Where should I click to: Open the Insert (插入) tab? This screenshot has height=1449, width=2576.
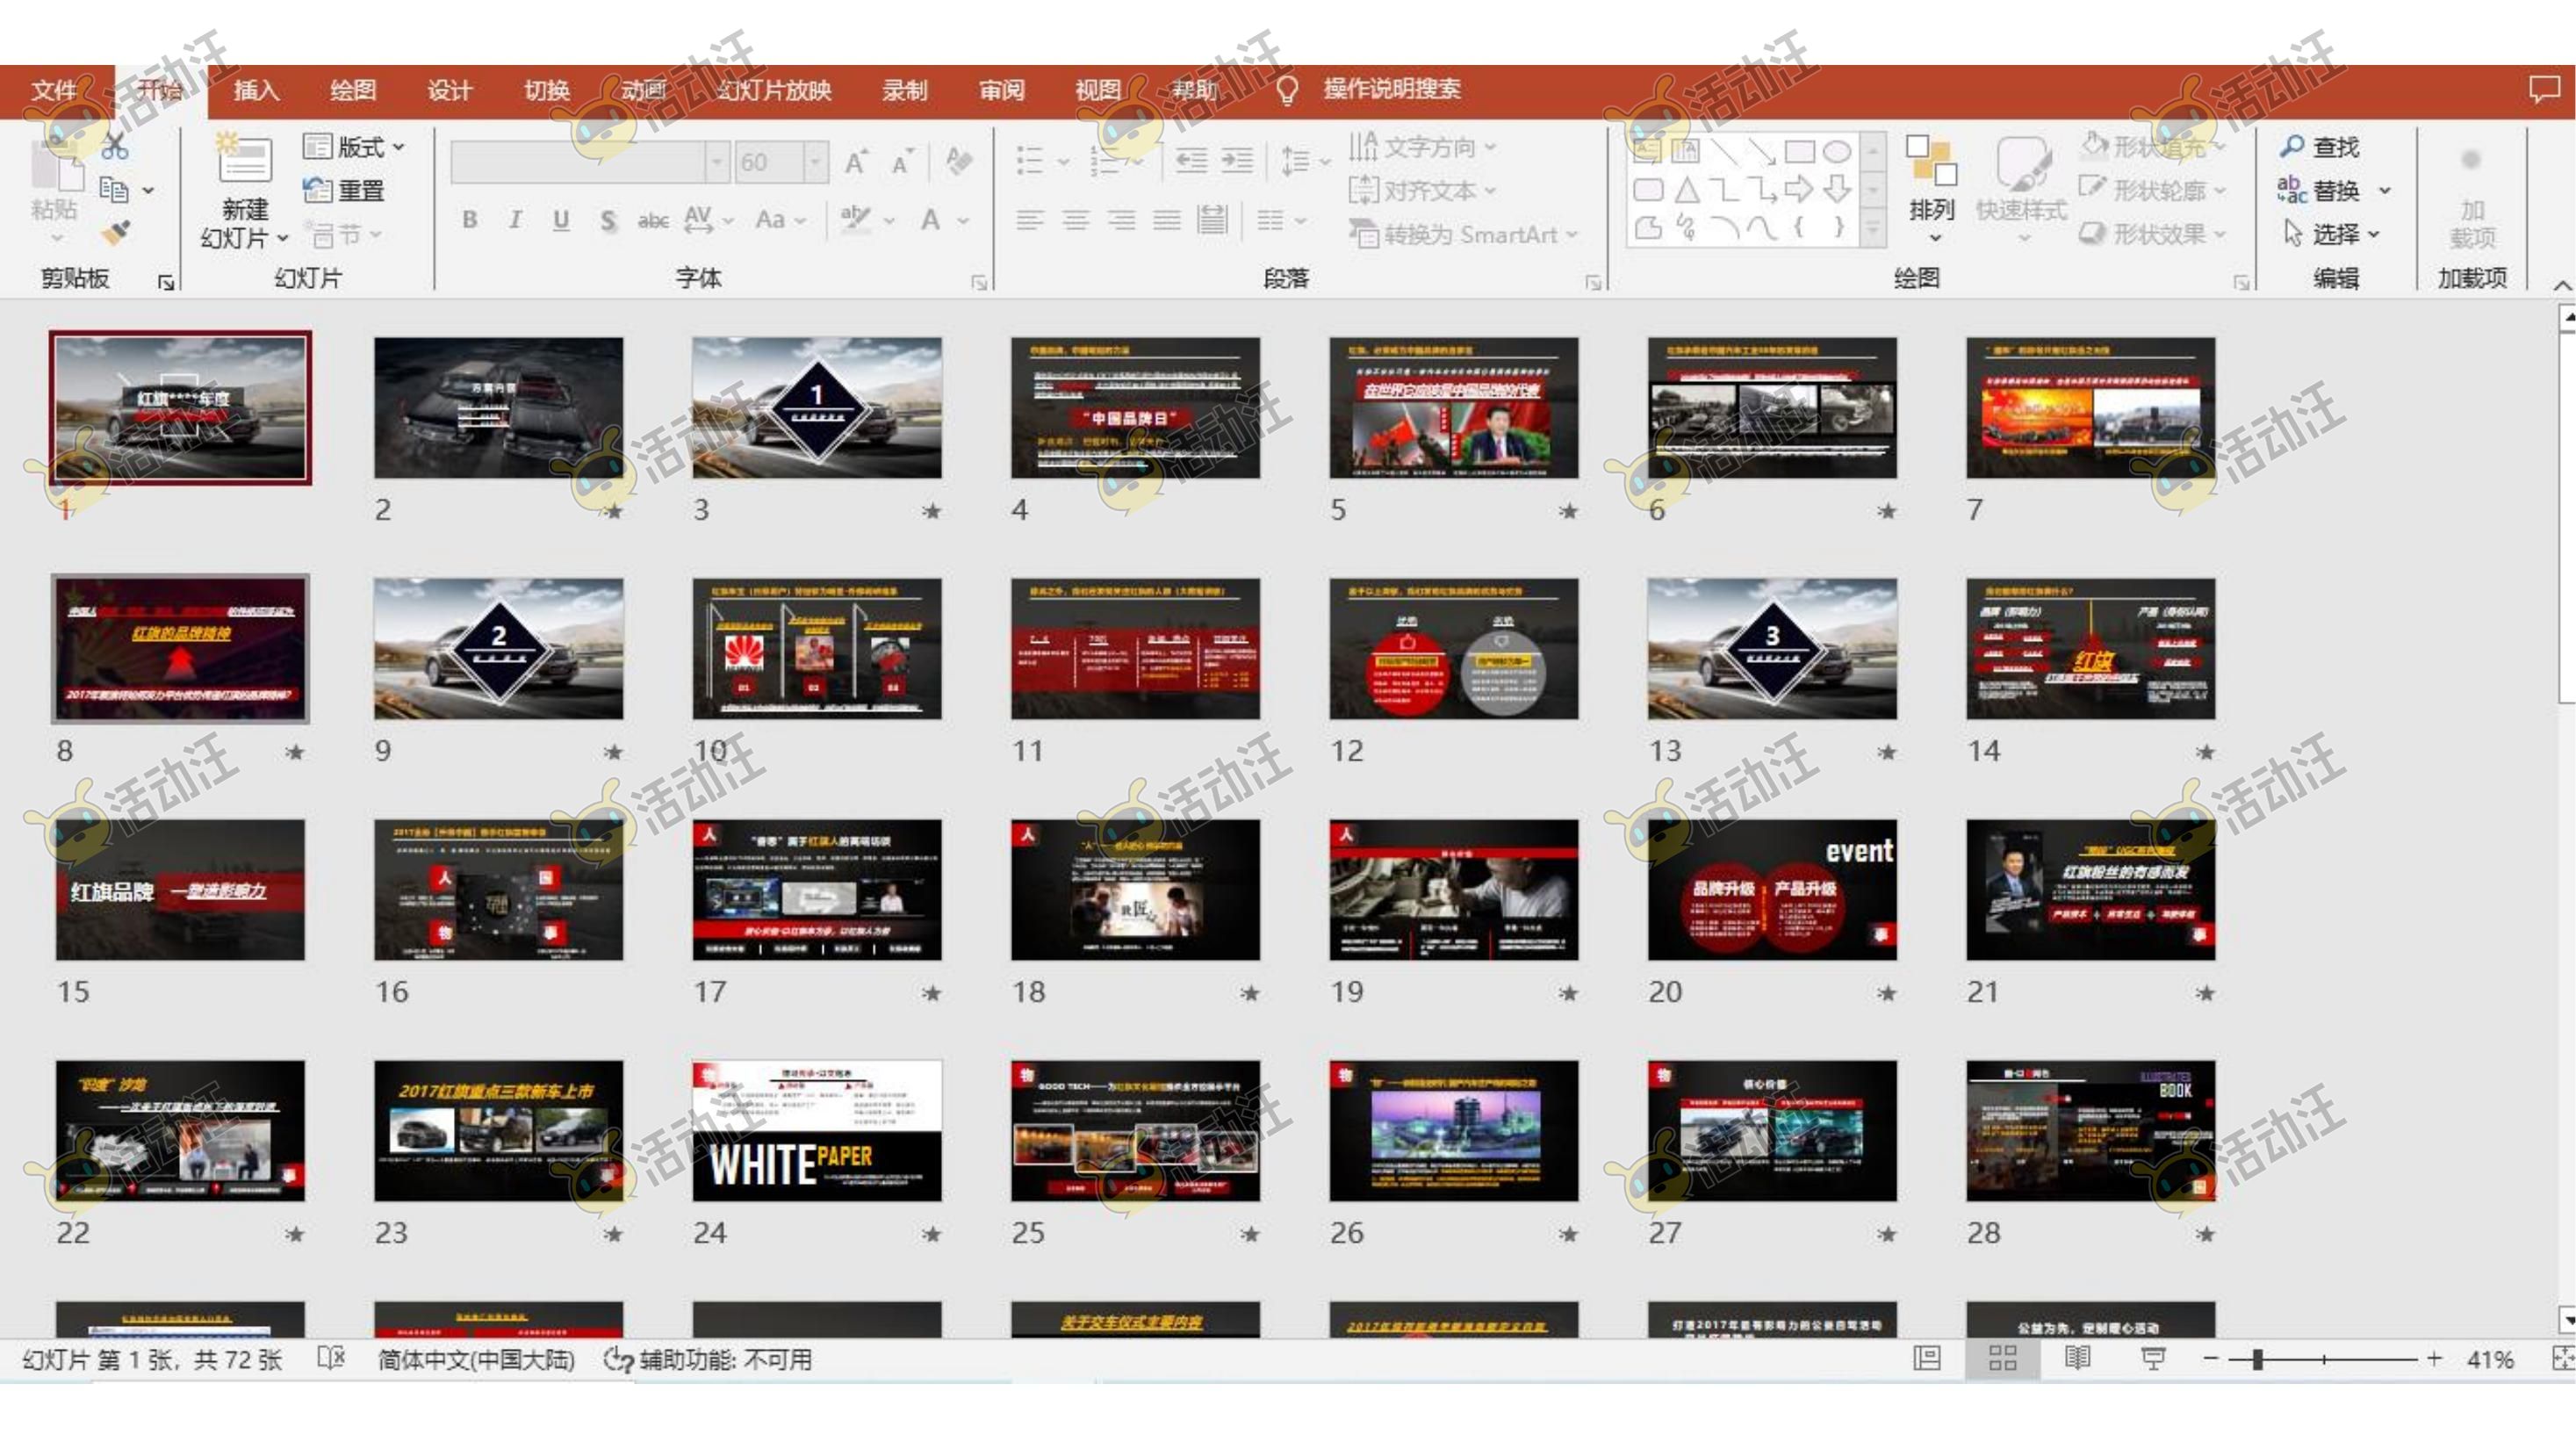256,90
